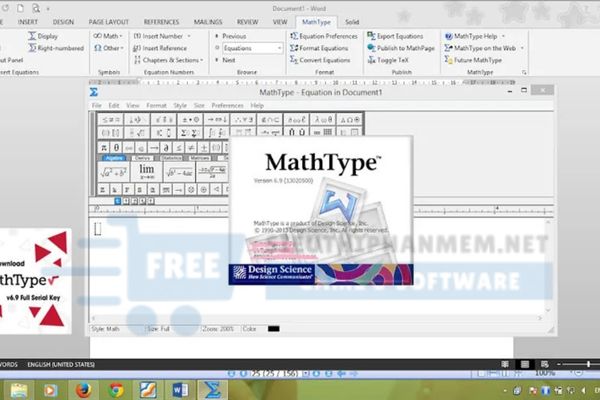Go to Previous equation in Browse group
The height and width of the screenshot is (400, 600).
point(230,36)
